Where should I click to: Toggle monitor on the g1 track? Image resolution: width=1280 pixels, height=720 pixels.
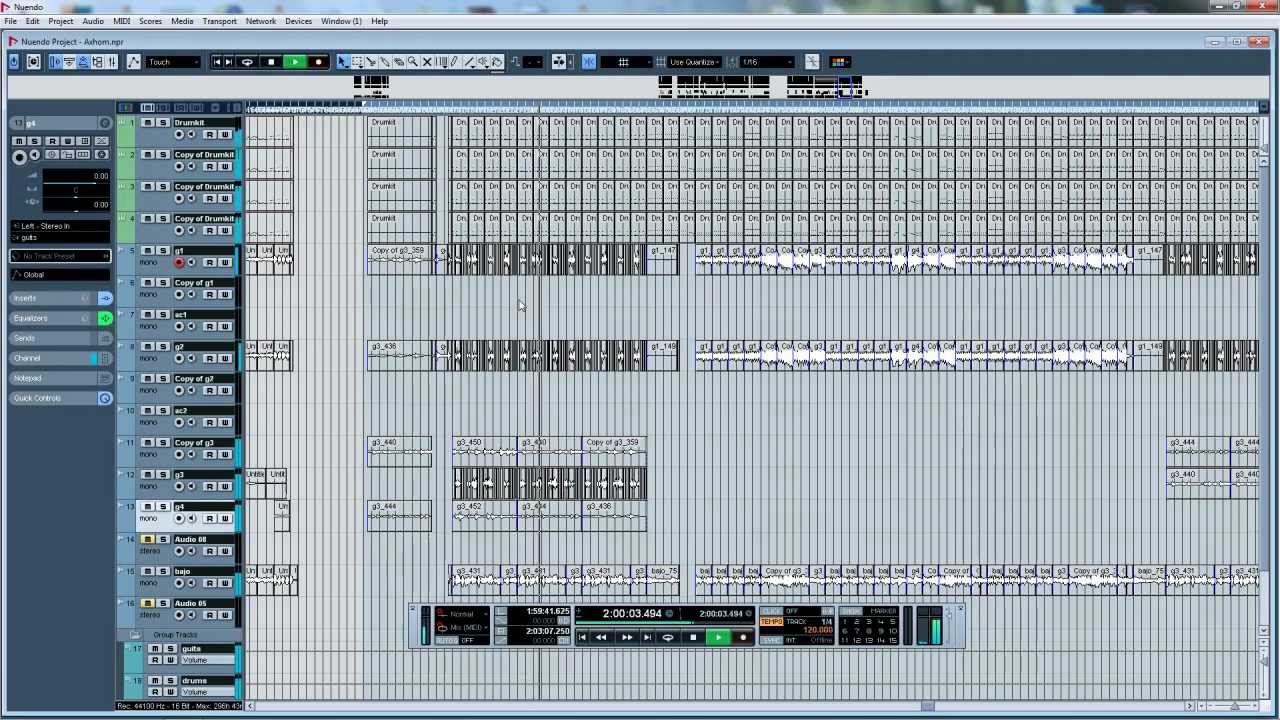(191, 263)
